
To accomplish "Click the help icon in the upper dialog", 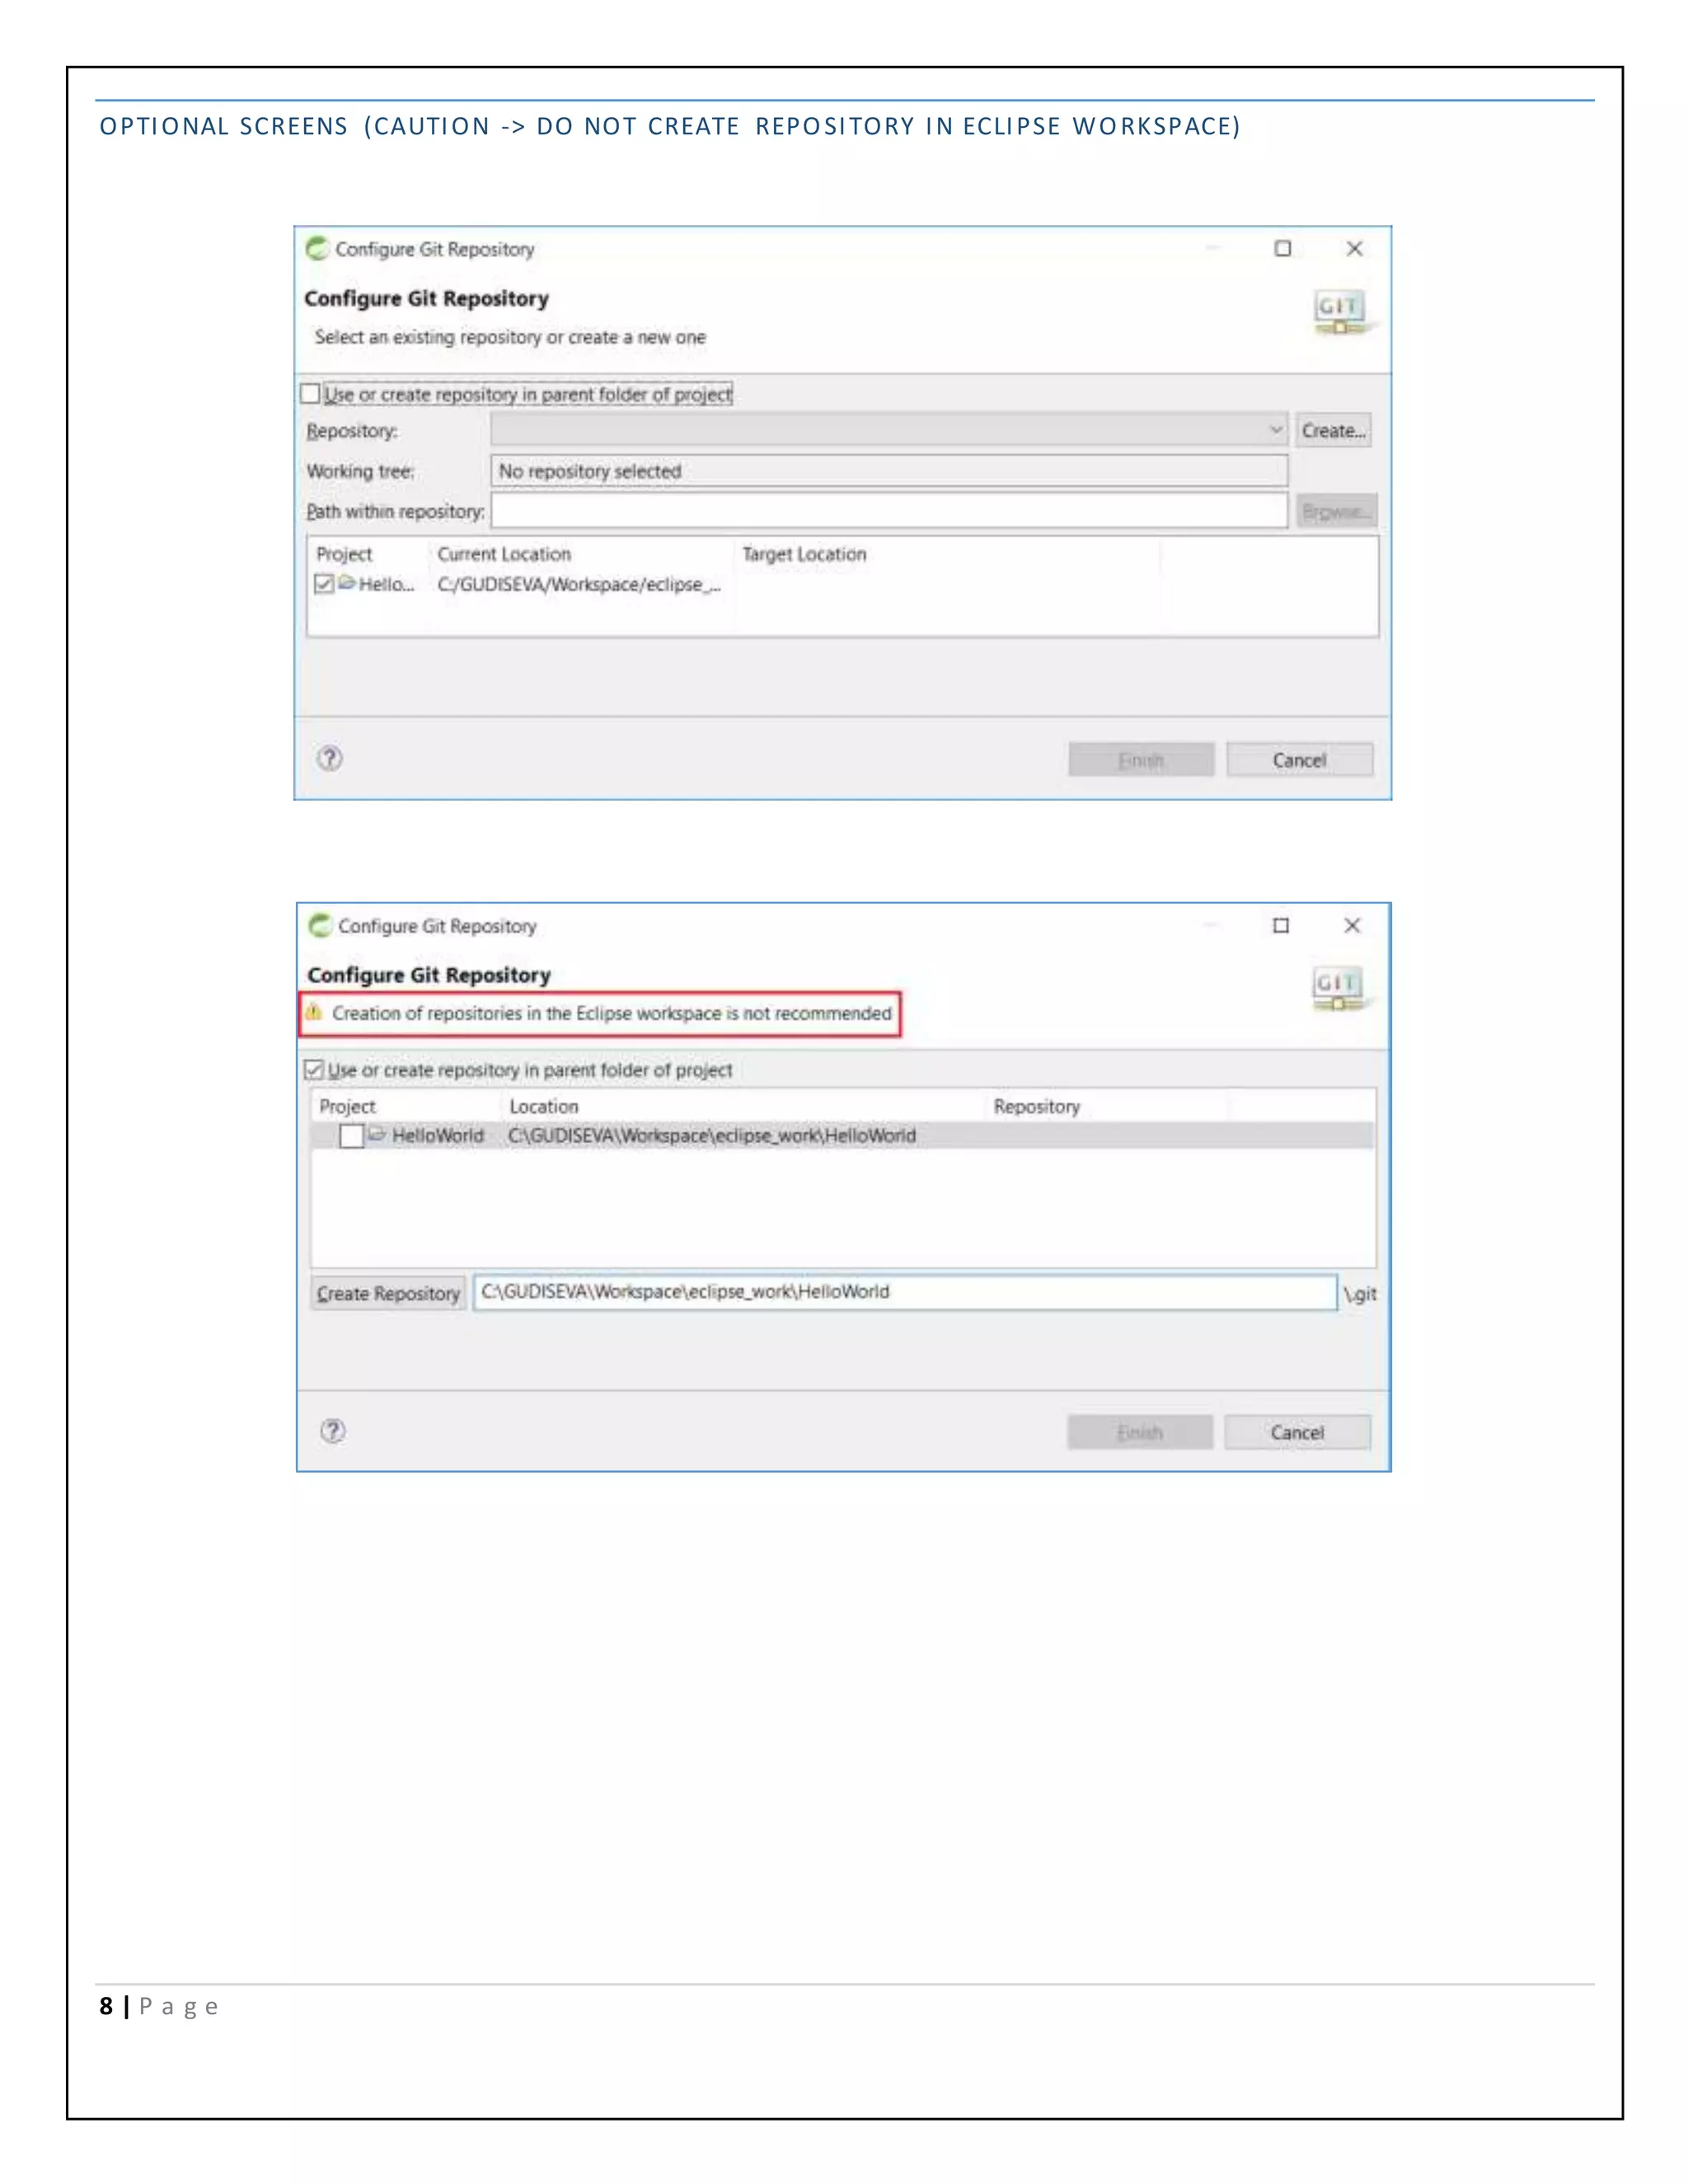I will point(330,758).
